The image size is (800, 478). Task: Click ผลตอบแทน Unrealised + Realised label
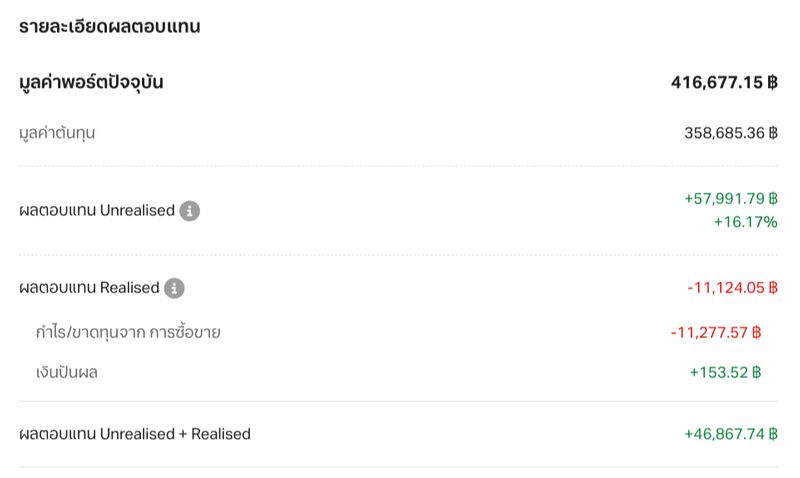(x=135, y=434)
